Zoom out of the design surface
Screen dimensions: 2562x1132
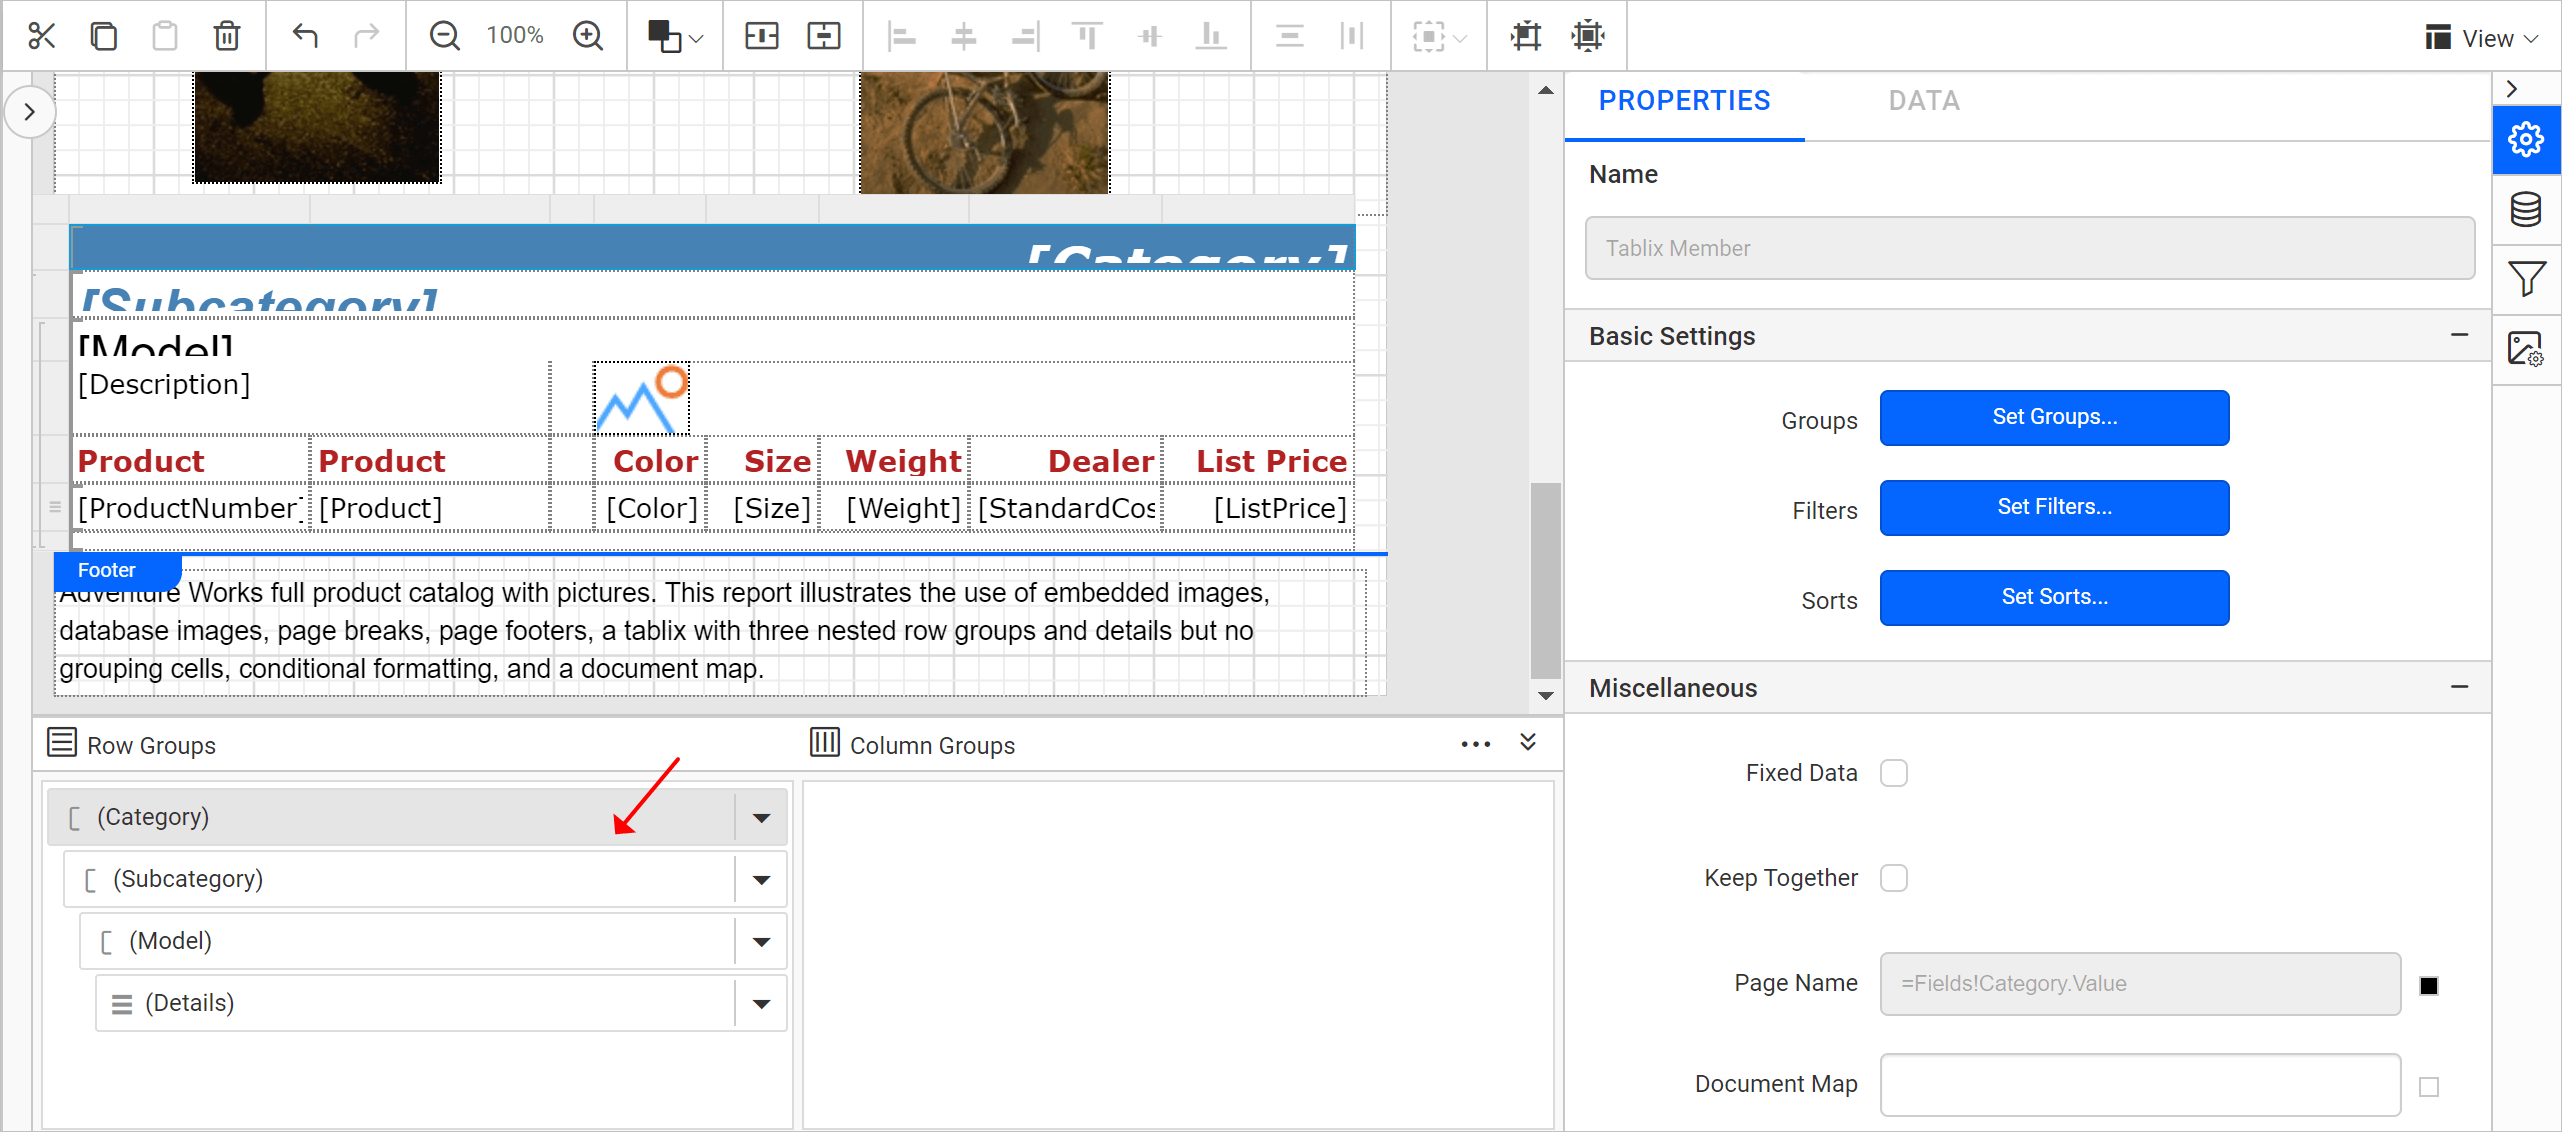click(x=444, y=36)
